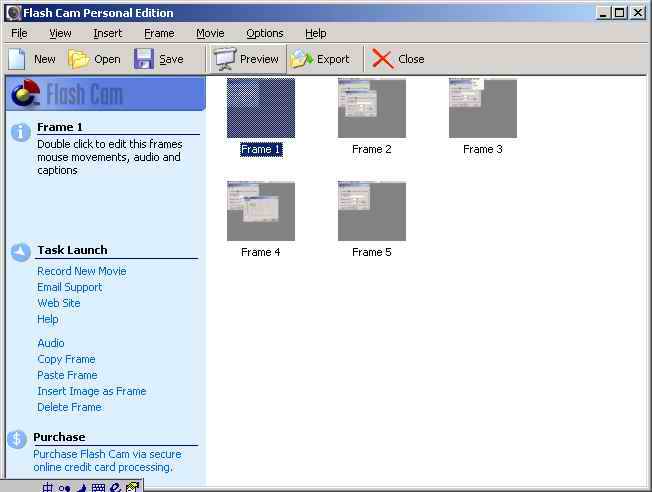Select the Frame 4 thumbnail

[261, 211]
